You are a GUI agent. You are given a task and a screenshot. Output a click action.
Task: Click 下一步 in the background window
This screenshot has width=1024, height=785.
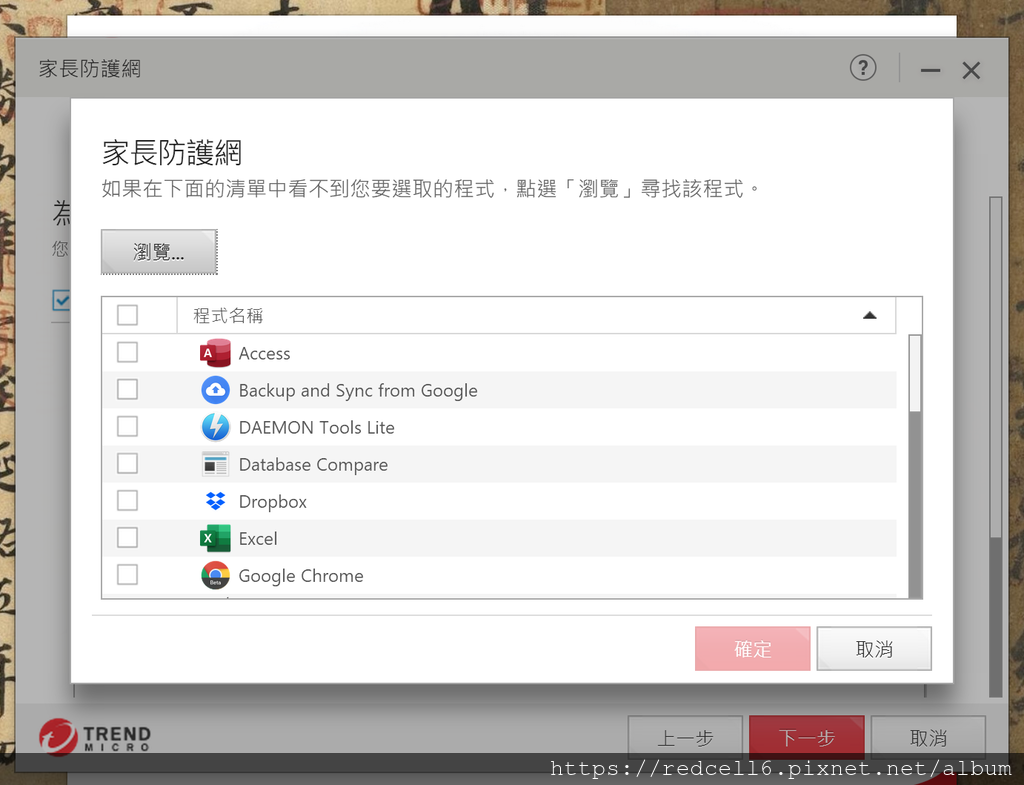click(x=807, y=737)
